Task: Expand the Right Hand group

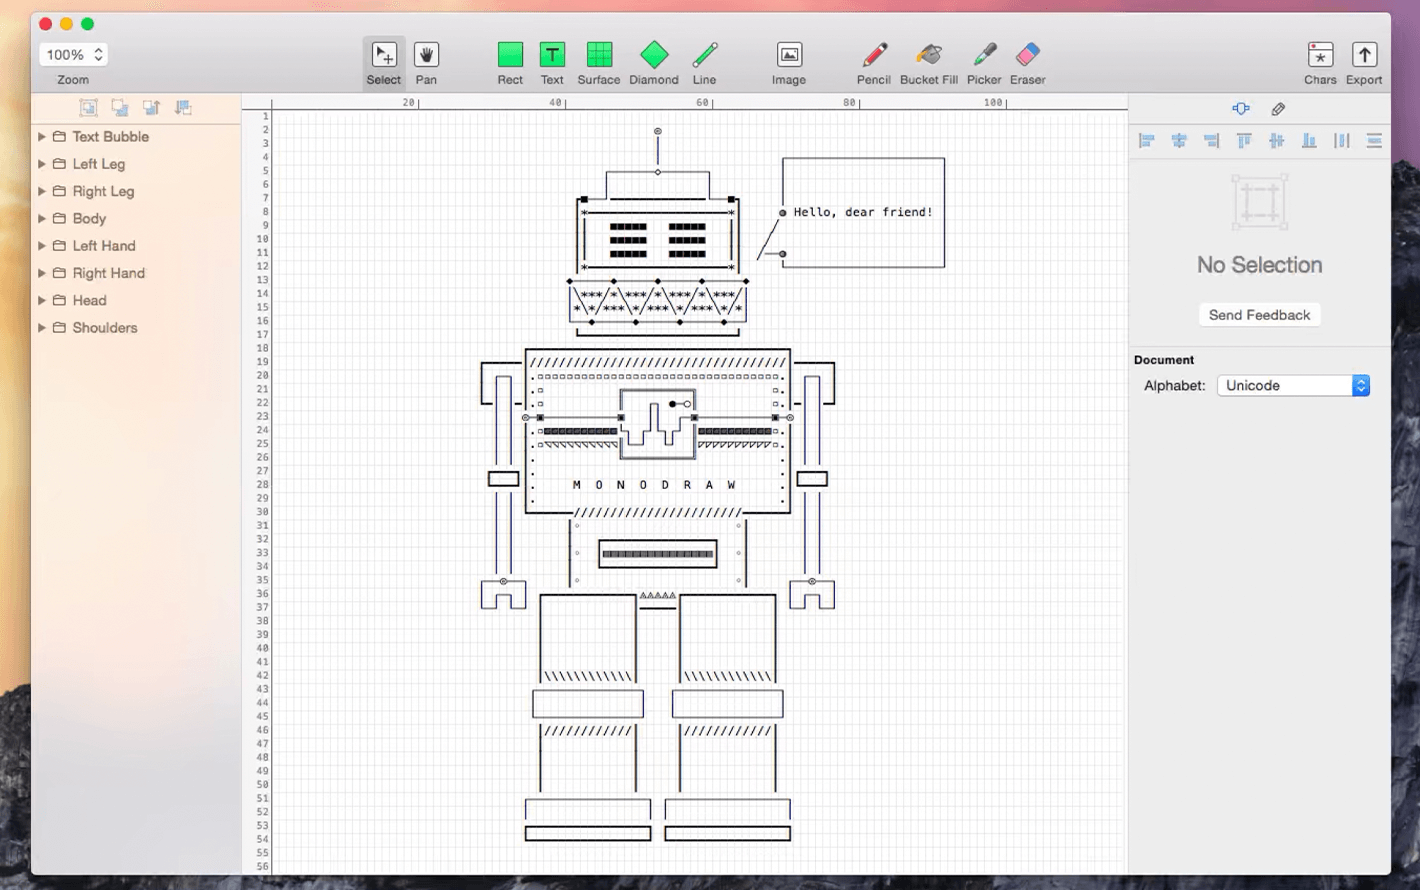Action: (42, 273)
